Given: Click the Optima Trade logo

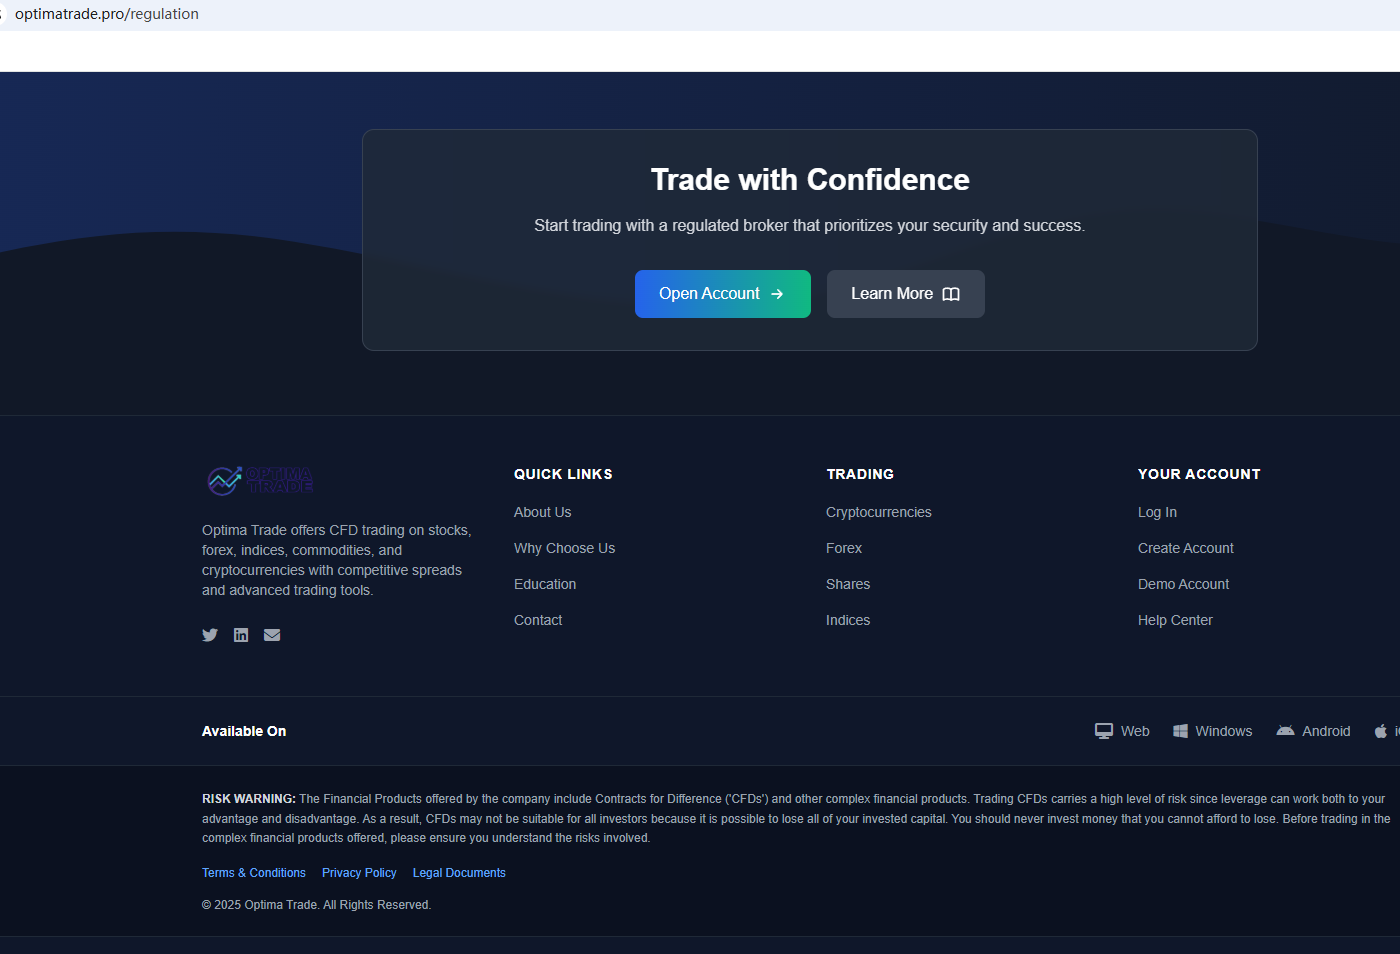Looking at the screenshot, I should [x=260, y=481].
